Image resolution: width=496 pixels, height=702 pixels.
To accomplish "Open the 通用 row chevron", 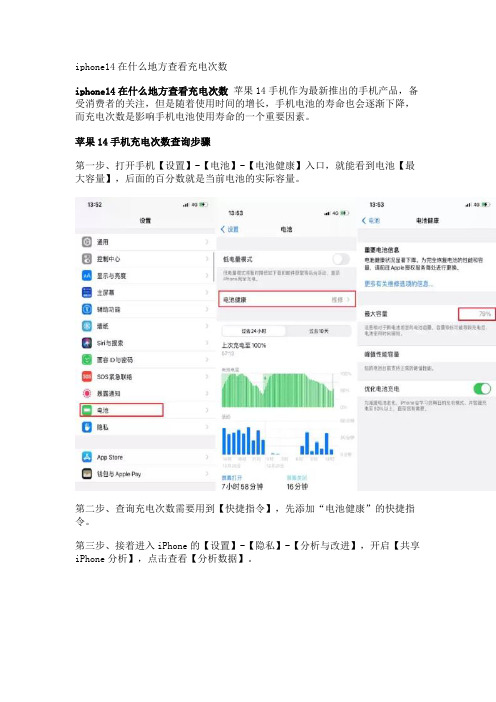I will pyautogui.click(x=207, y=242).
